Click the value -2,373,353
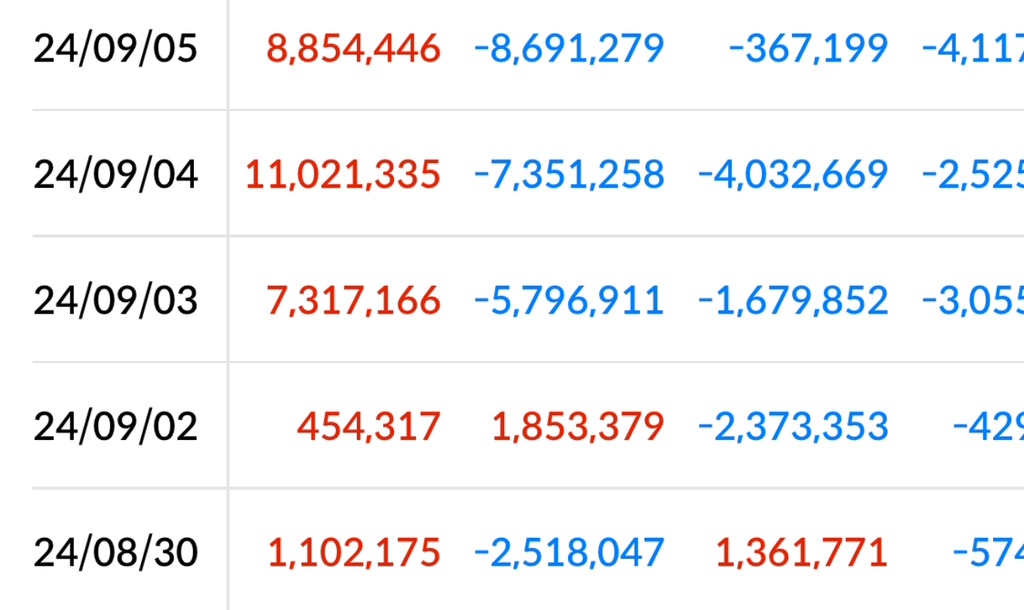This screenshot has height=610, width=1024. [x=793, y=426]
